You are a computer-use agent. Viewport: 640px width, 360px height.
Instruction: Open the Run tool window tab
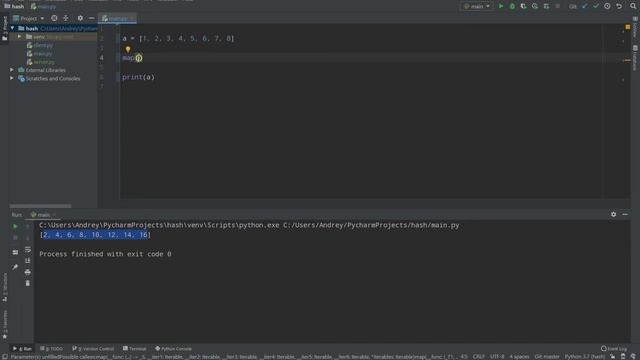(x=22, y=349)
